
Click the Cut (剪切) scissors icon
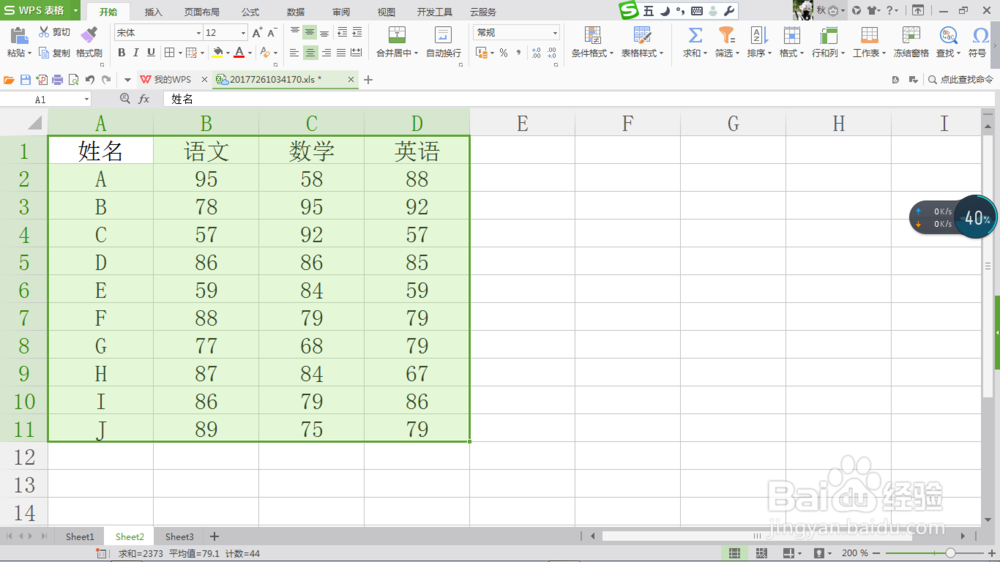click(43, 32)
